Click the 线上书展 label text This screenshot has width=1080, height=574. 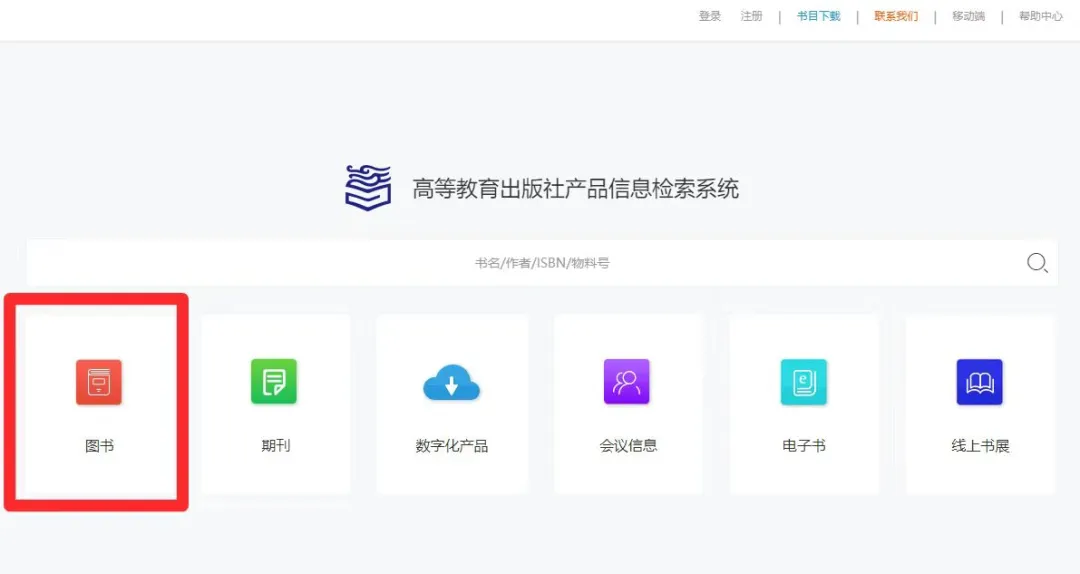click(x=980, y=446)
